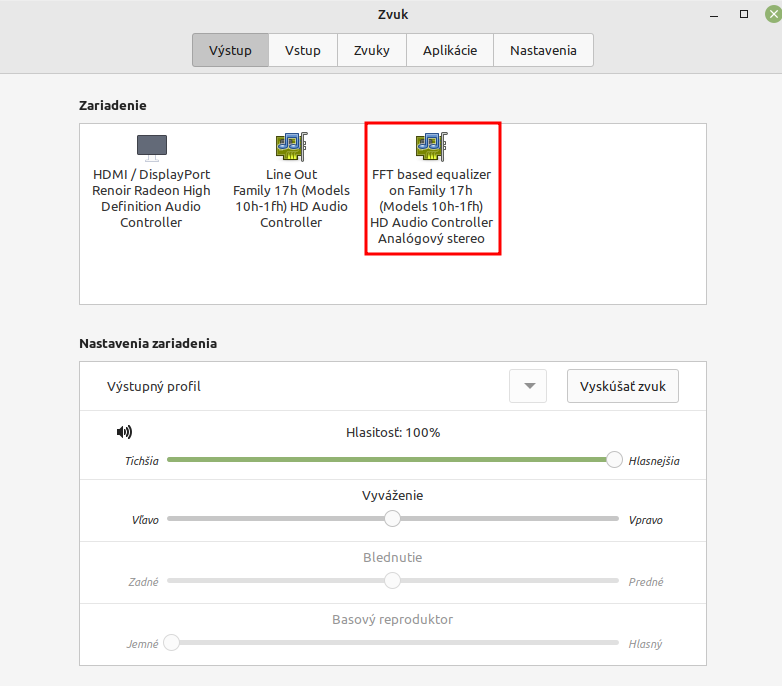Open the Zvuky tab
782x686 pixels.
tap(371, 50)
